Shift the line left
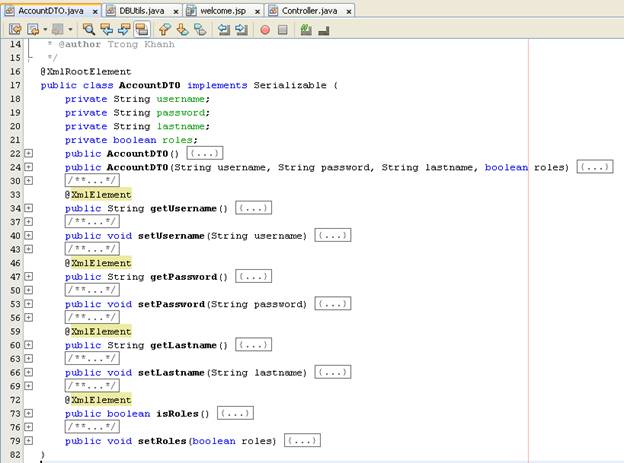The width and height of the screenshot is (624, 463). click(224, 29)
